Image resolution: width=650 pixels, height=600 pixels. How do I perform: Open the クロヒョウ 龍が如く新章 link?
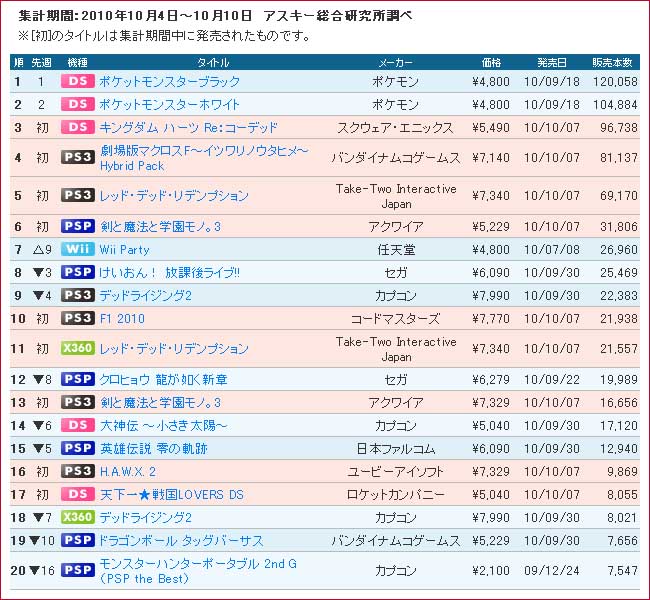[163, 379]
